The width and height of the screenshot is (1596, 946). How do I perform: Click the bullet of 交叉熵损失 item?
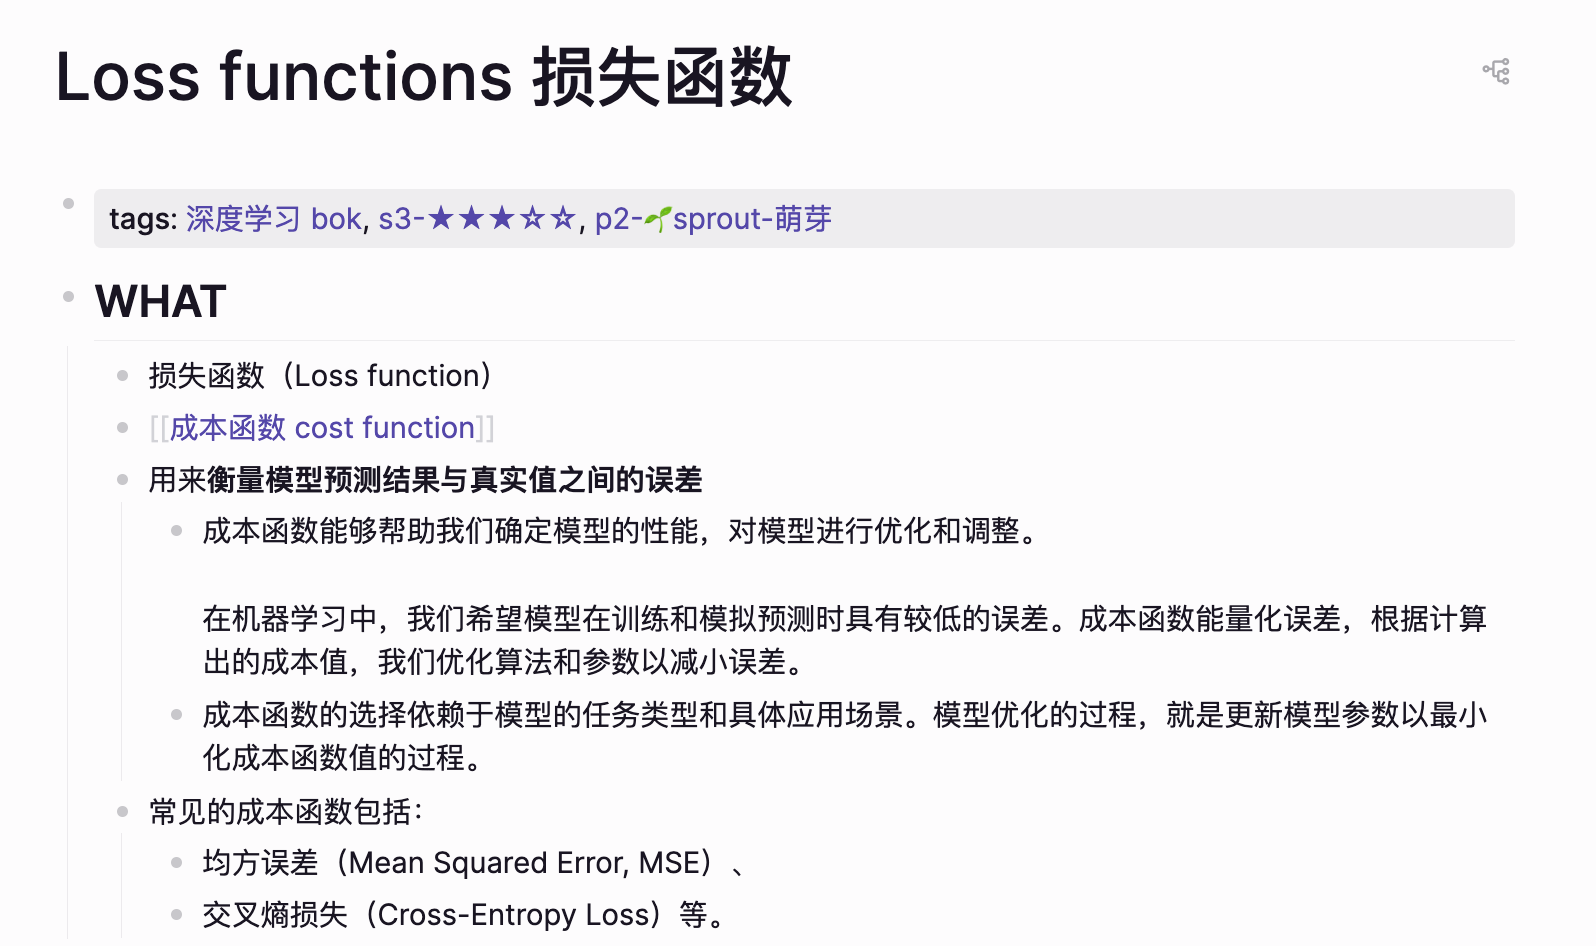tap(176, 915)
